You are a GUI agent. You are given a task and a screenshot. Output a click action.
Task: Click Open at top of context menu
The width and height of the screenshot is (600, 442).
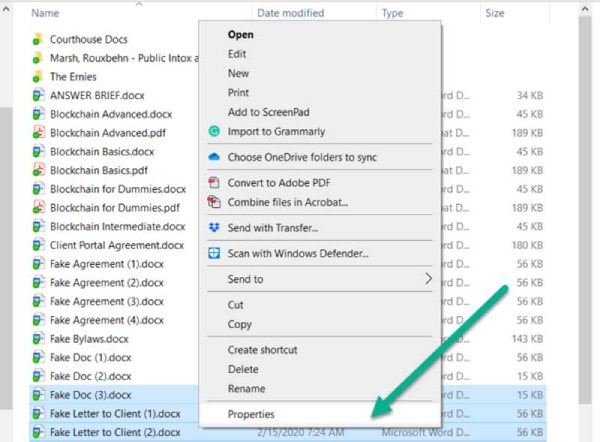pos(241,35)
